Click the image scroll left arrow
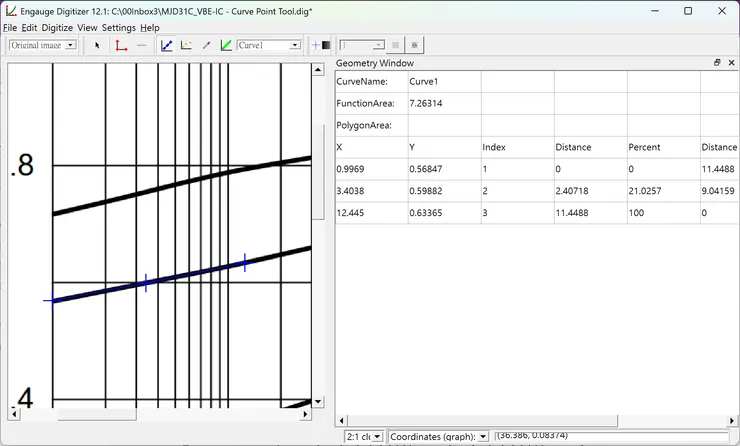Screen dimensions: 740x446 (14, 414)
